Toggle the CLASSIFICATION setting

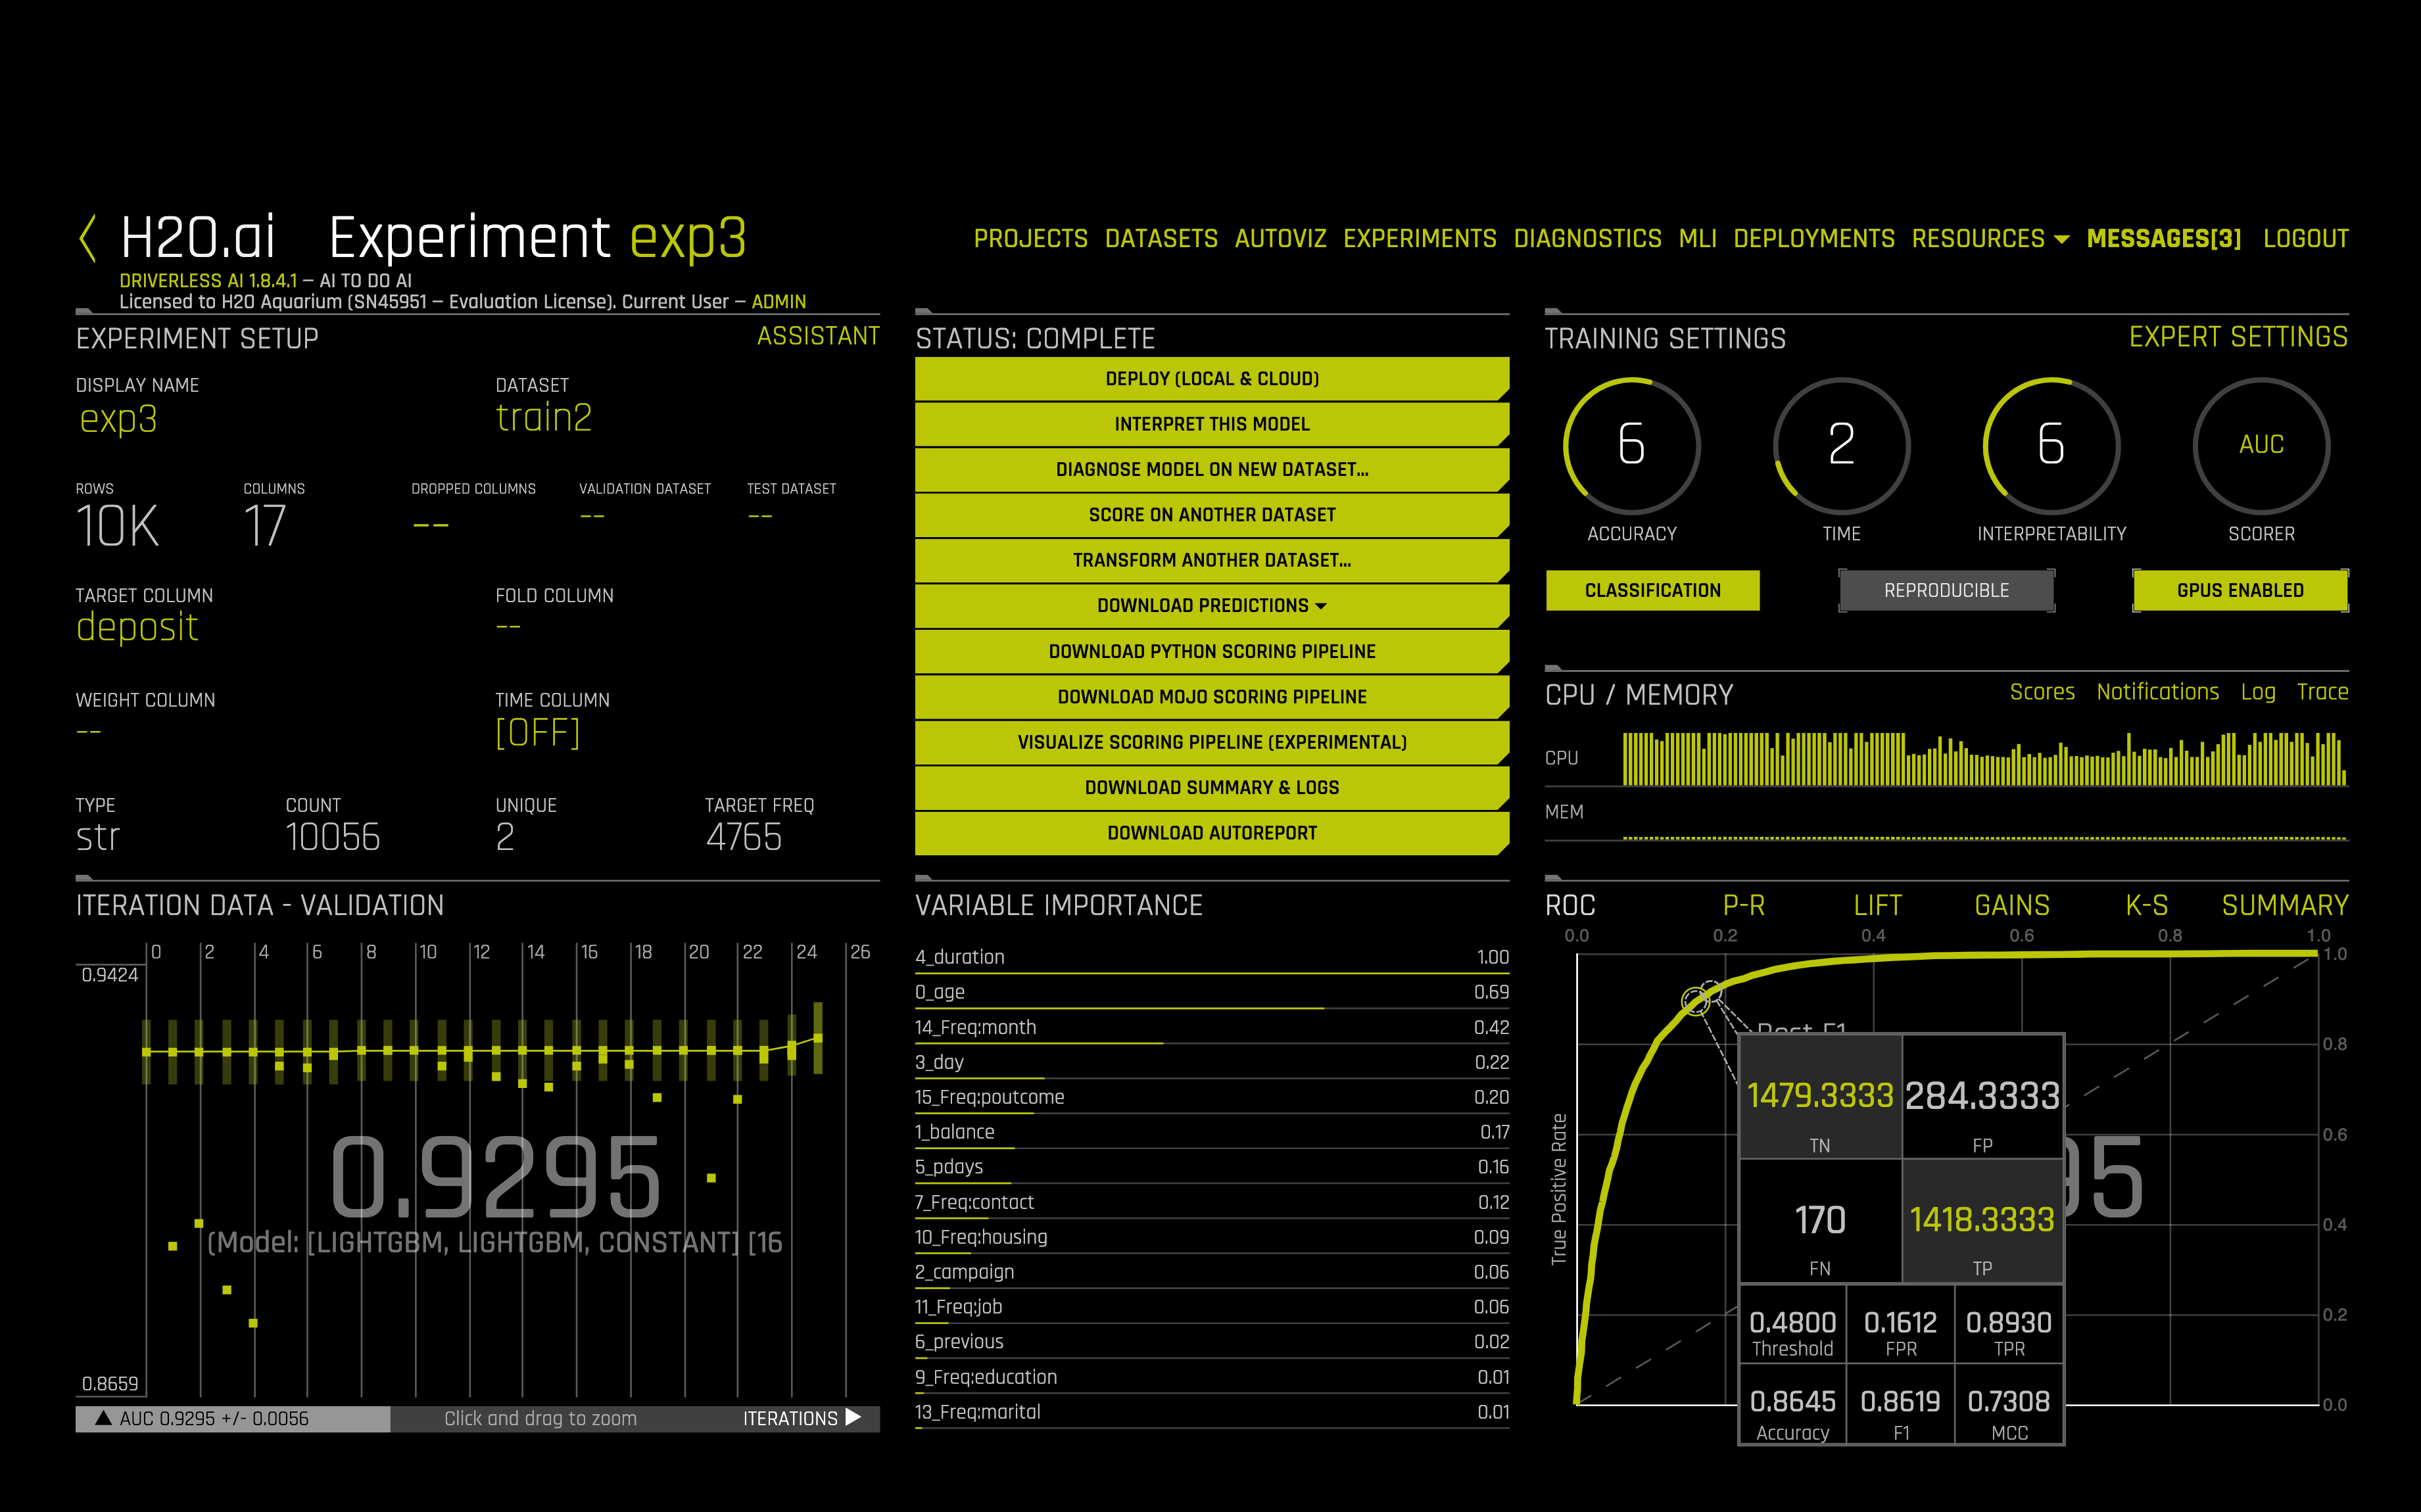coord(1652,590)
